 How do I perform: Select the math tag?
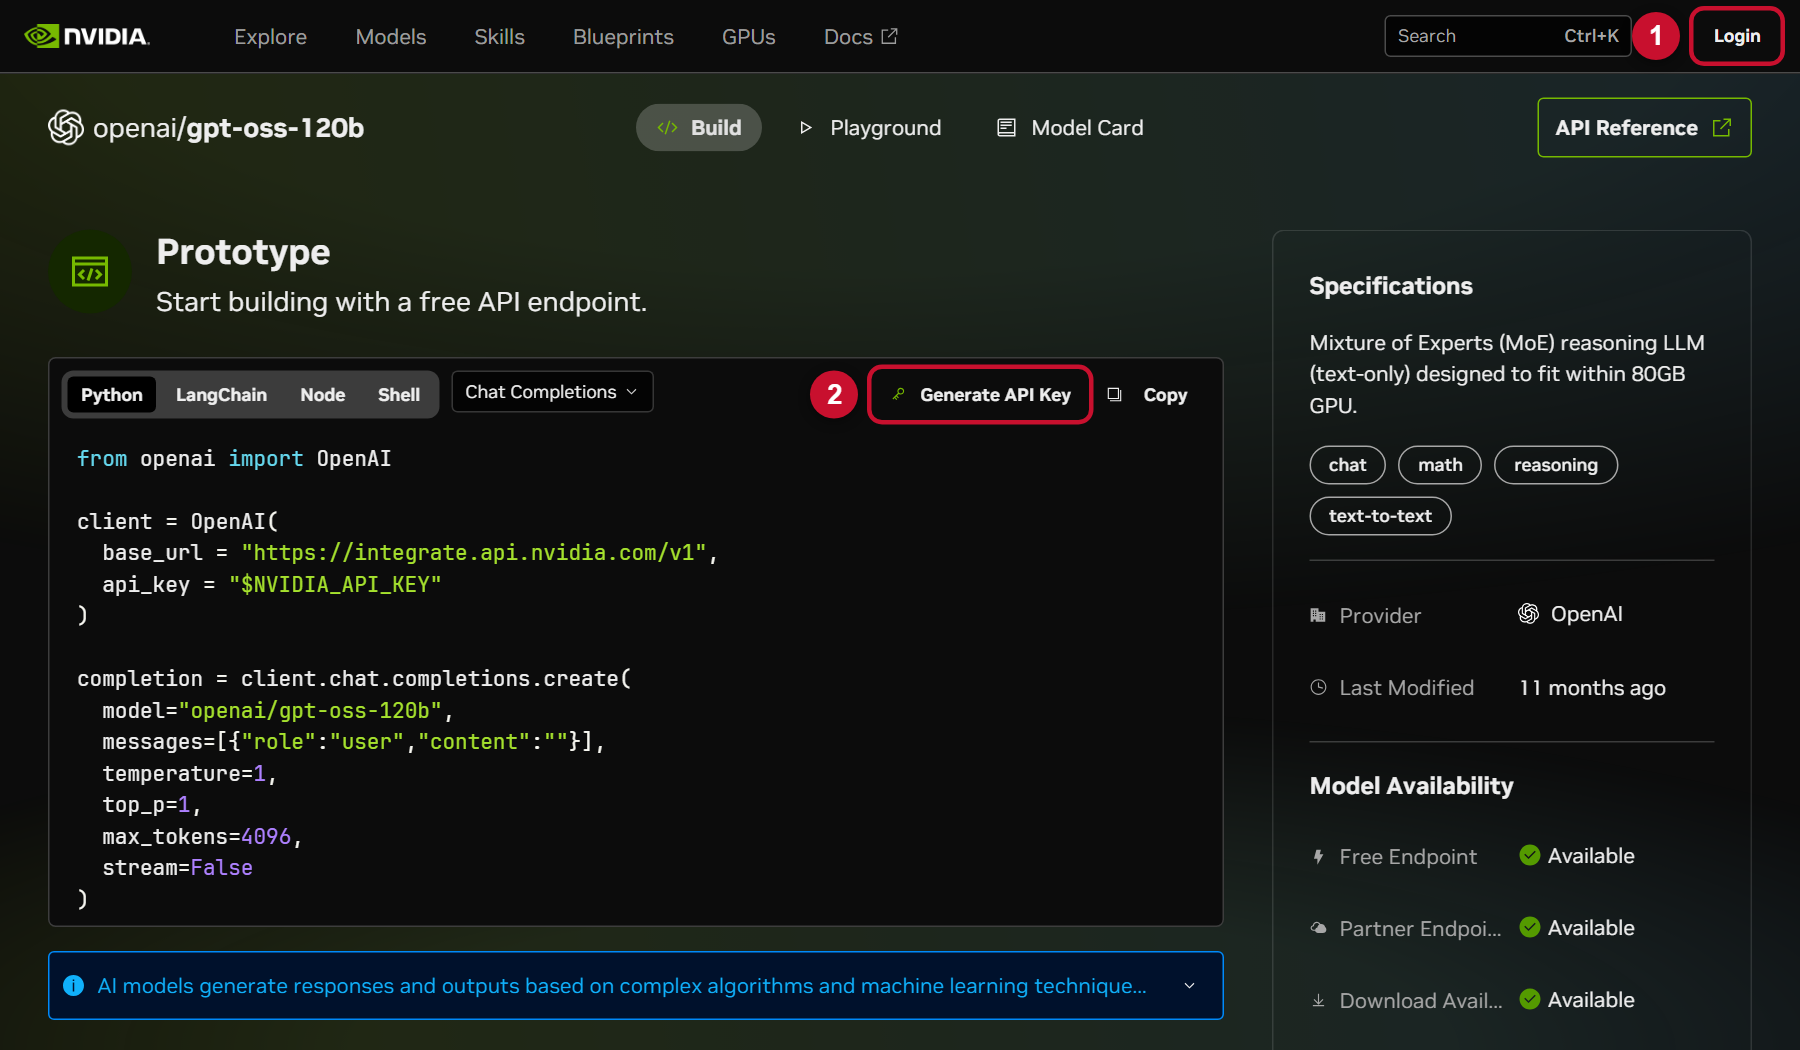coord(1440,465)
